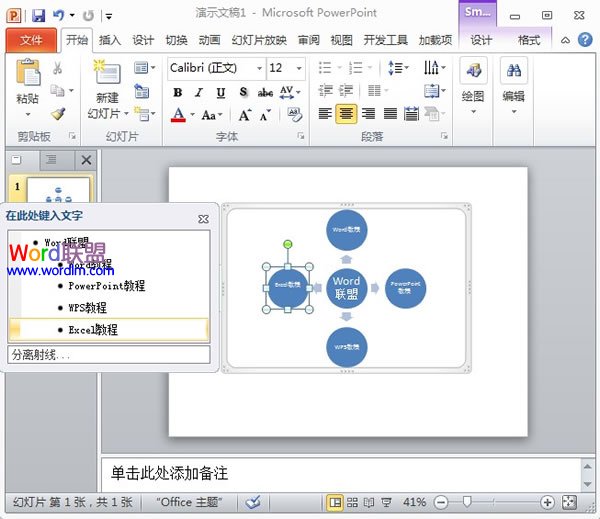Toggle strikethrough abc formatting

pos(265,92)
